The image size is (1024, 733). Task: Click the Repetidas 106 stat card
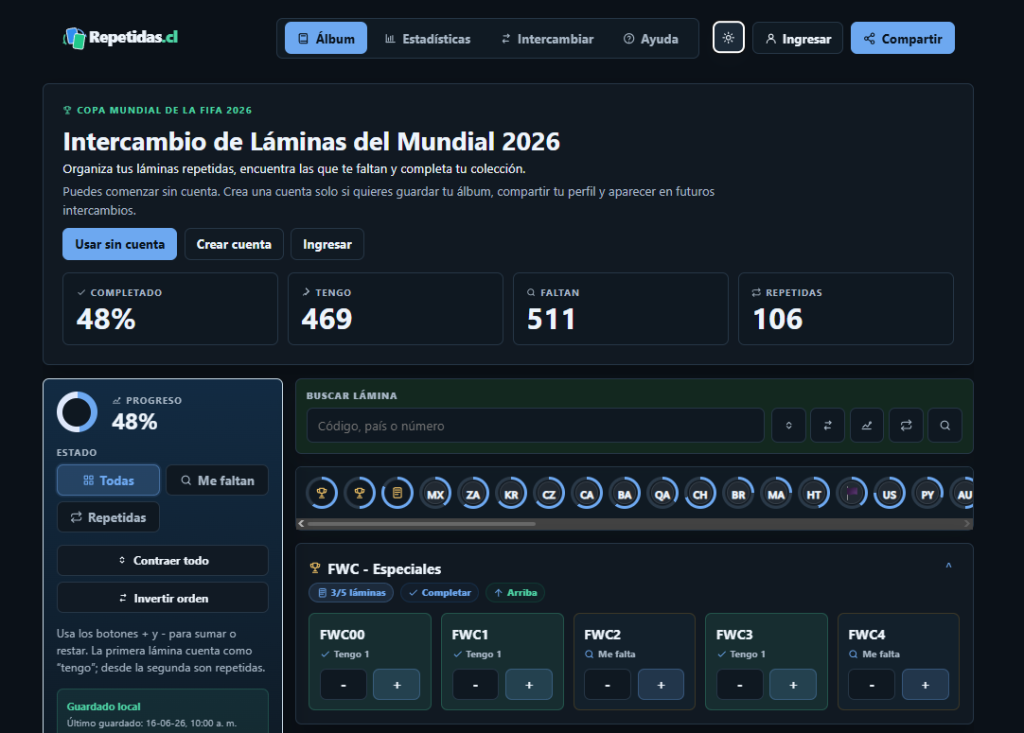pos(846,308)
